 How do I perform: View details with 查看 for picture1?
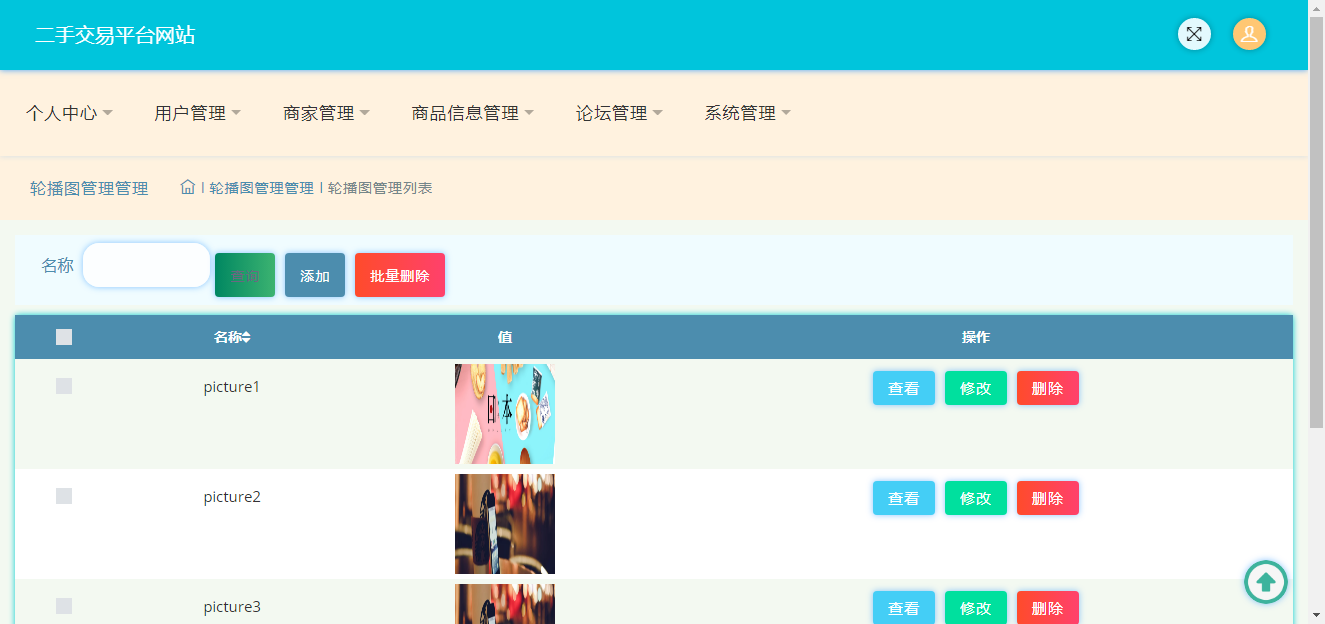click(903, 388)
